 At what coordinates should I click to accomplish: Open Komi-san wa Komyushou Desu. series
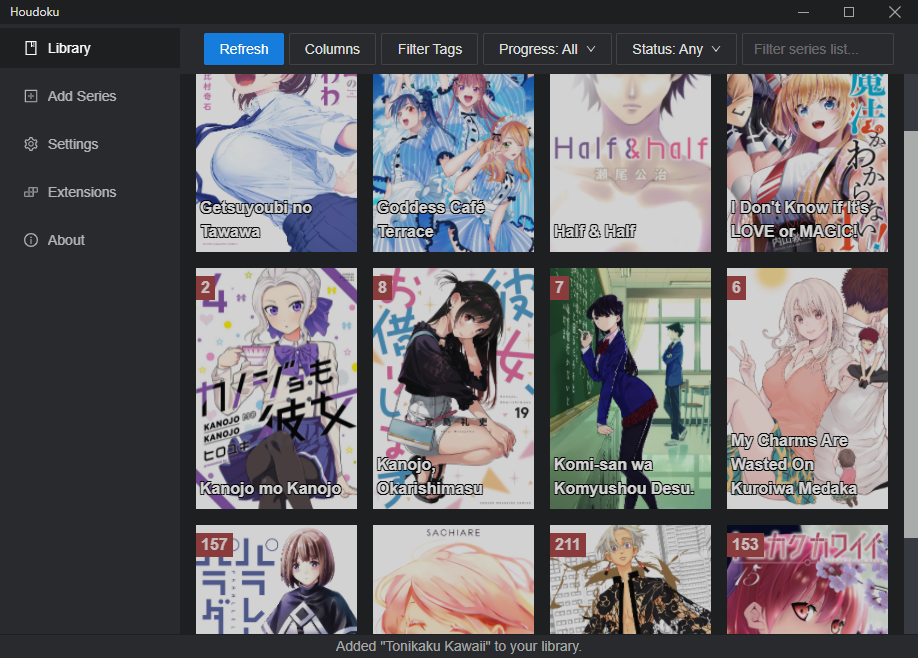(x=630, y=389)
